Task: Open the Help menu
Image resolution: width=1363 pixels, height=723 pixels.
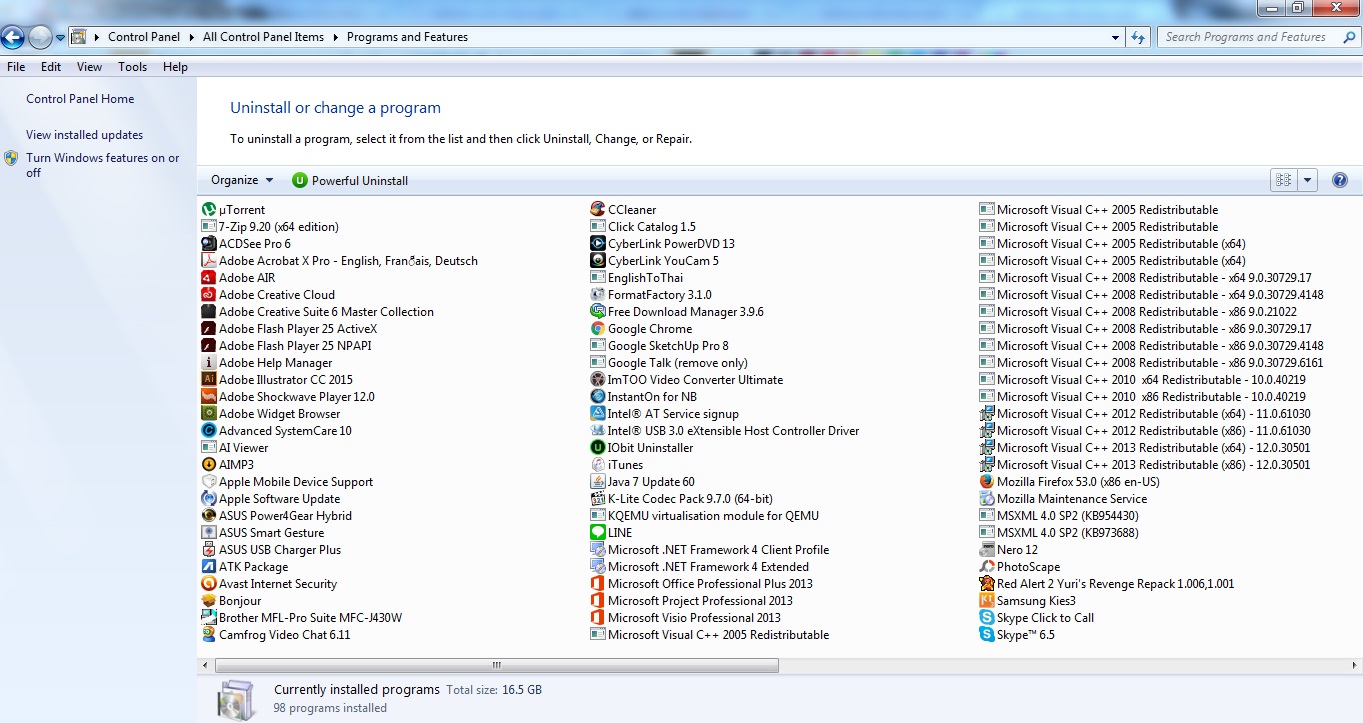Action: pyautogui.click(x=176, y=67)
